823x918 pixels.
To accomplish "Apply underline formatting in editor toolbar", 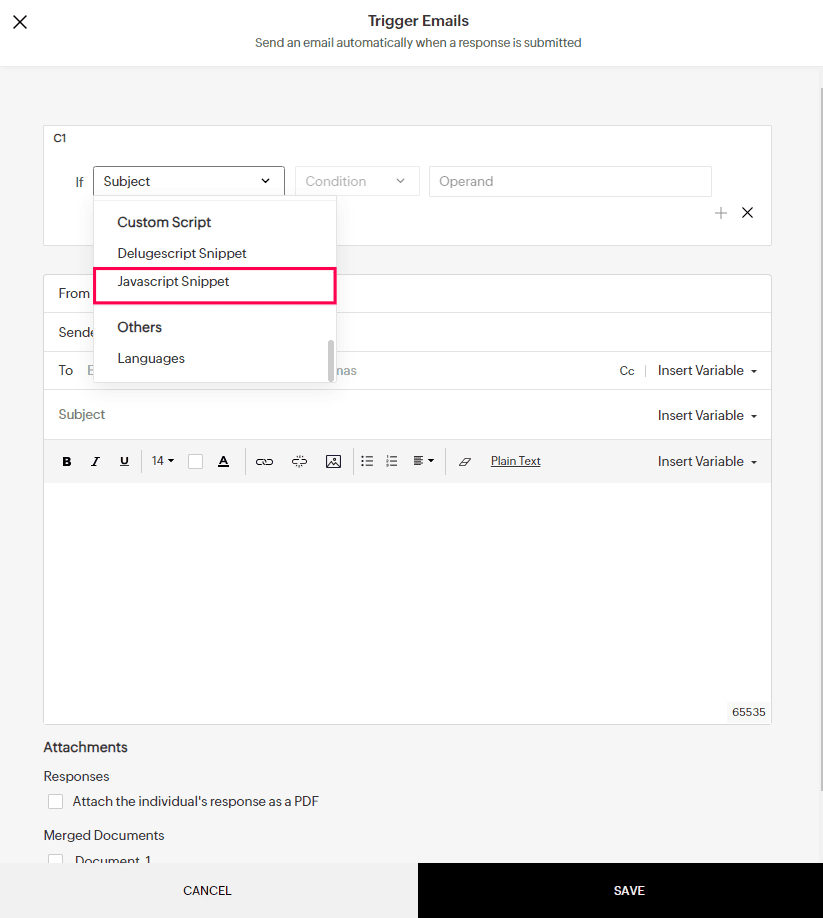I will 124,461.
